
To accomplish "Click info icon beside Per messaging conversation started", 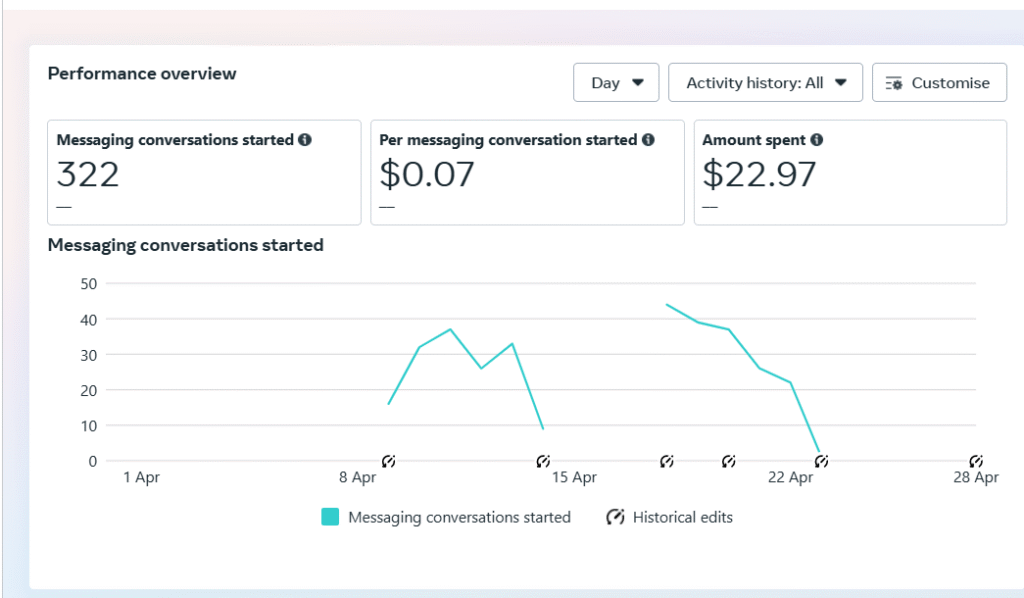I will pos(648,140).
